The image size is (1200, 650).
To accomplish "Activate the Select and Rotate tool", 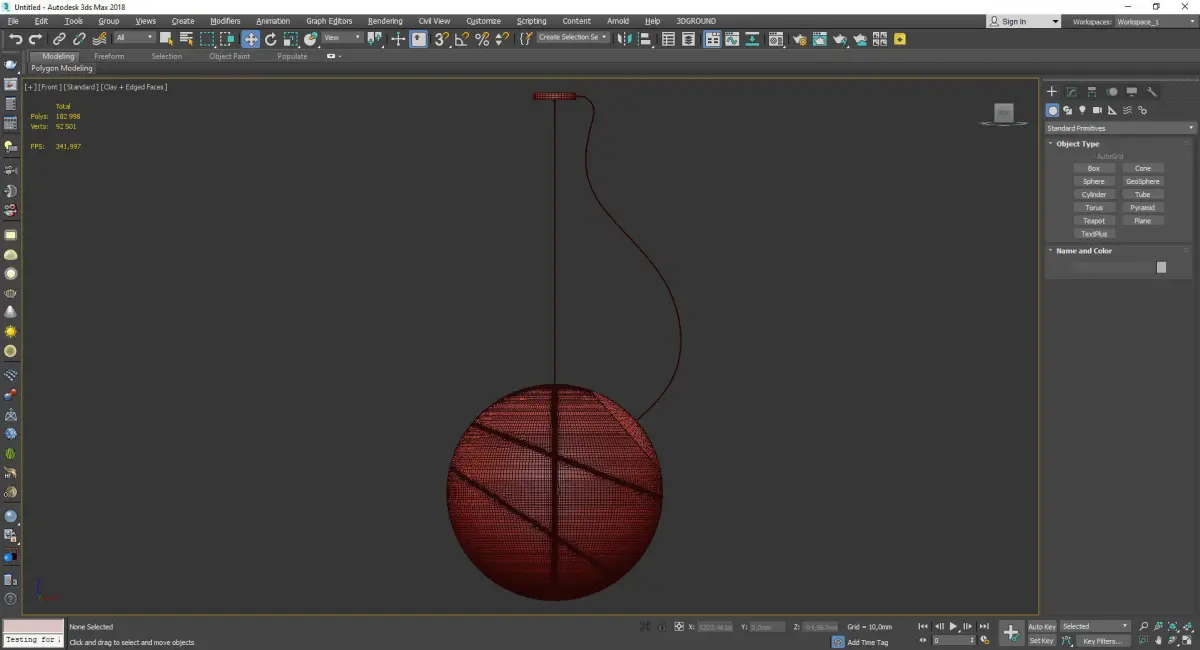I will [270, 39].
